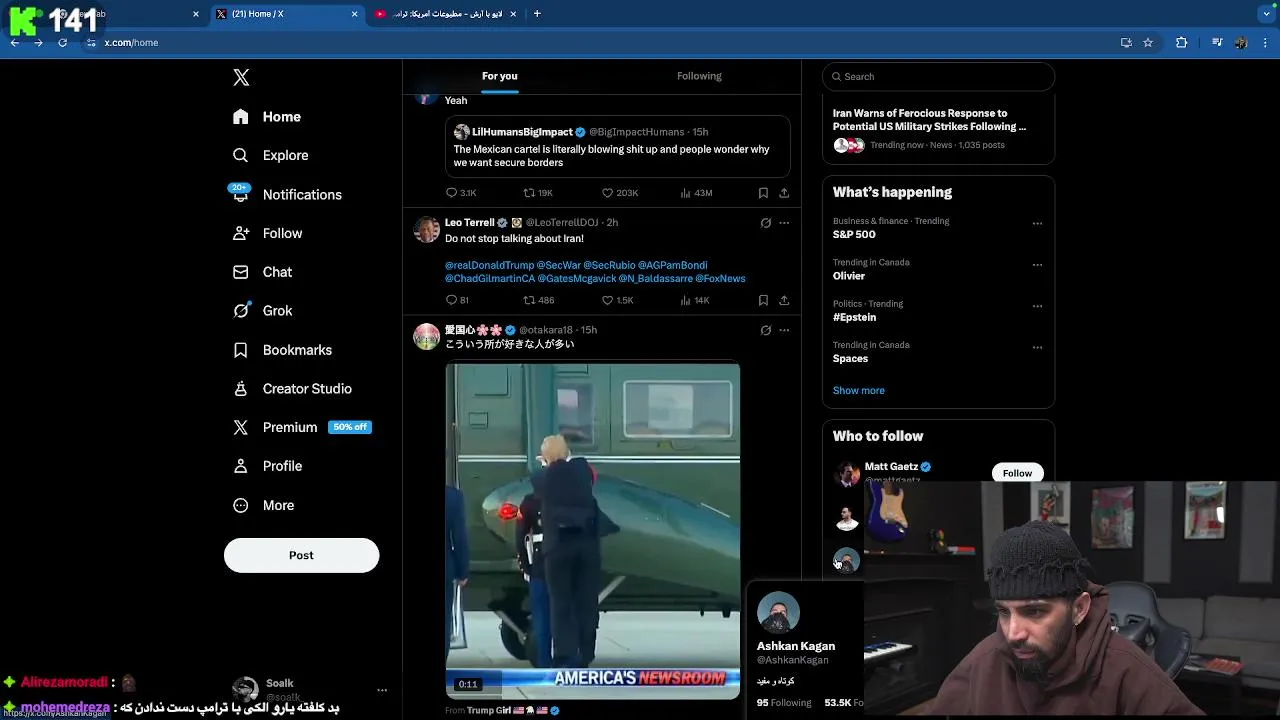This screenshot has width=1280, height=720.
Task: Click Leo Terrell's profile avatar
Action: [x=427, y=229]
